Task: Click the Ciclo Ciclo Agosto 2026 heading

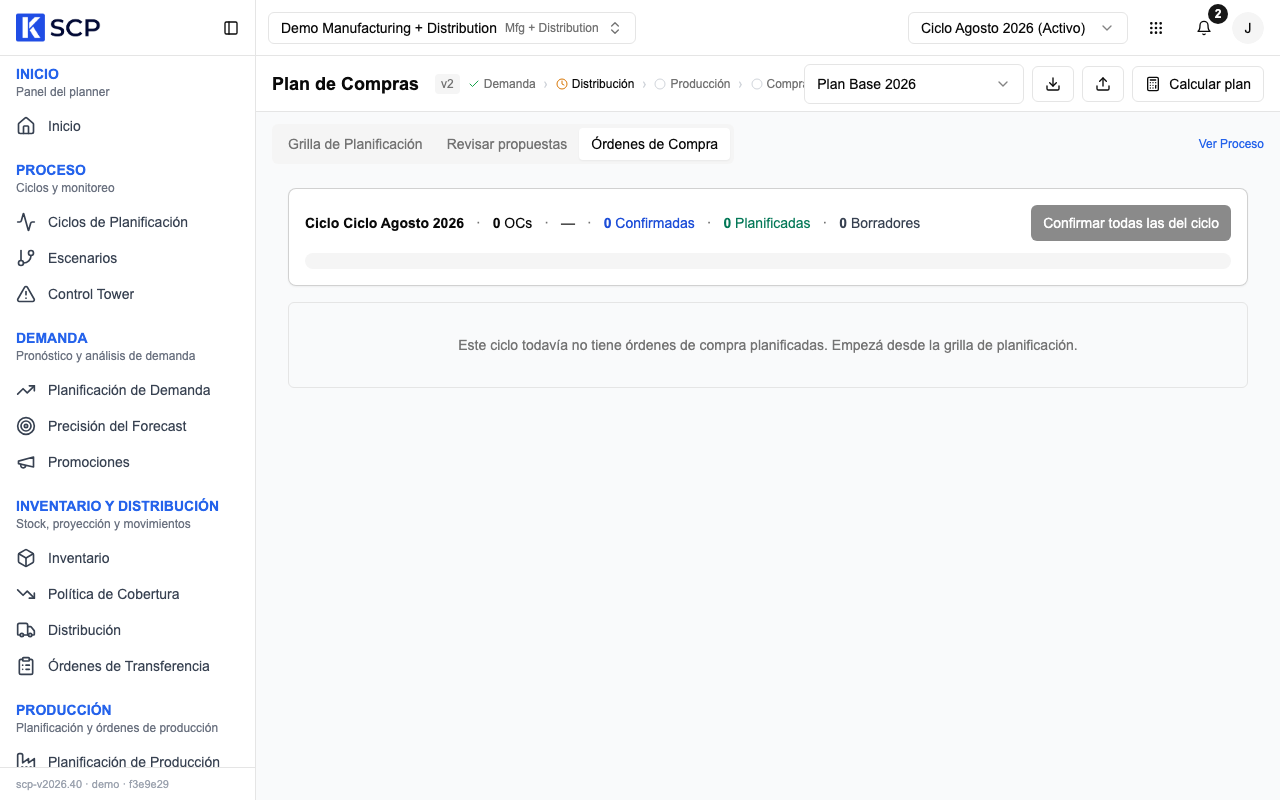Action: coord(384,223)
